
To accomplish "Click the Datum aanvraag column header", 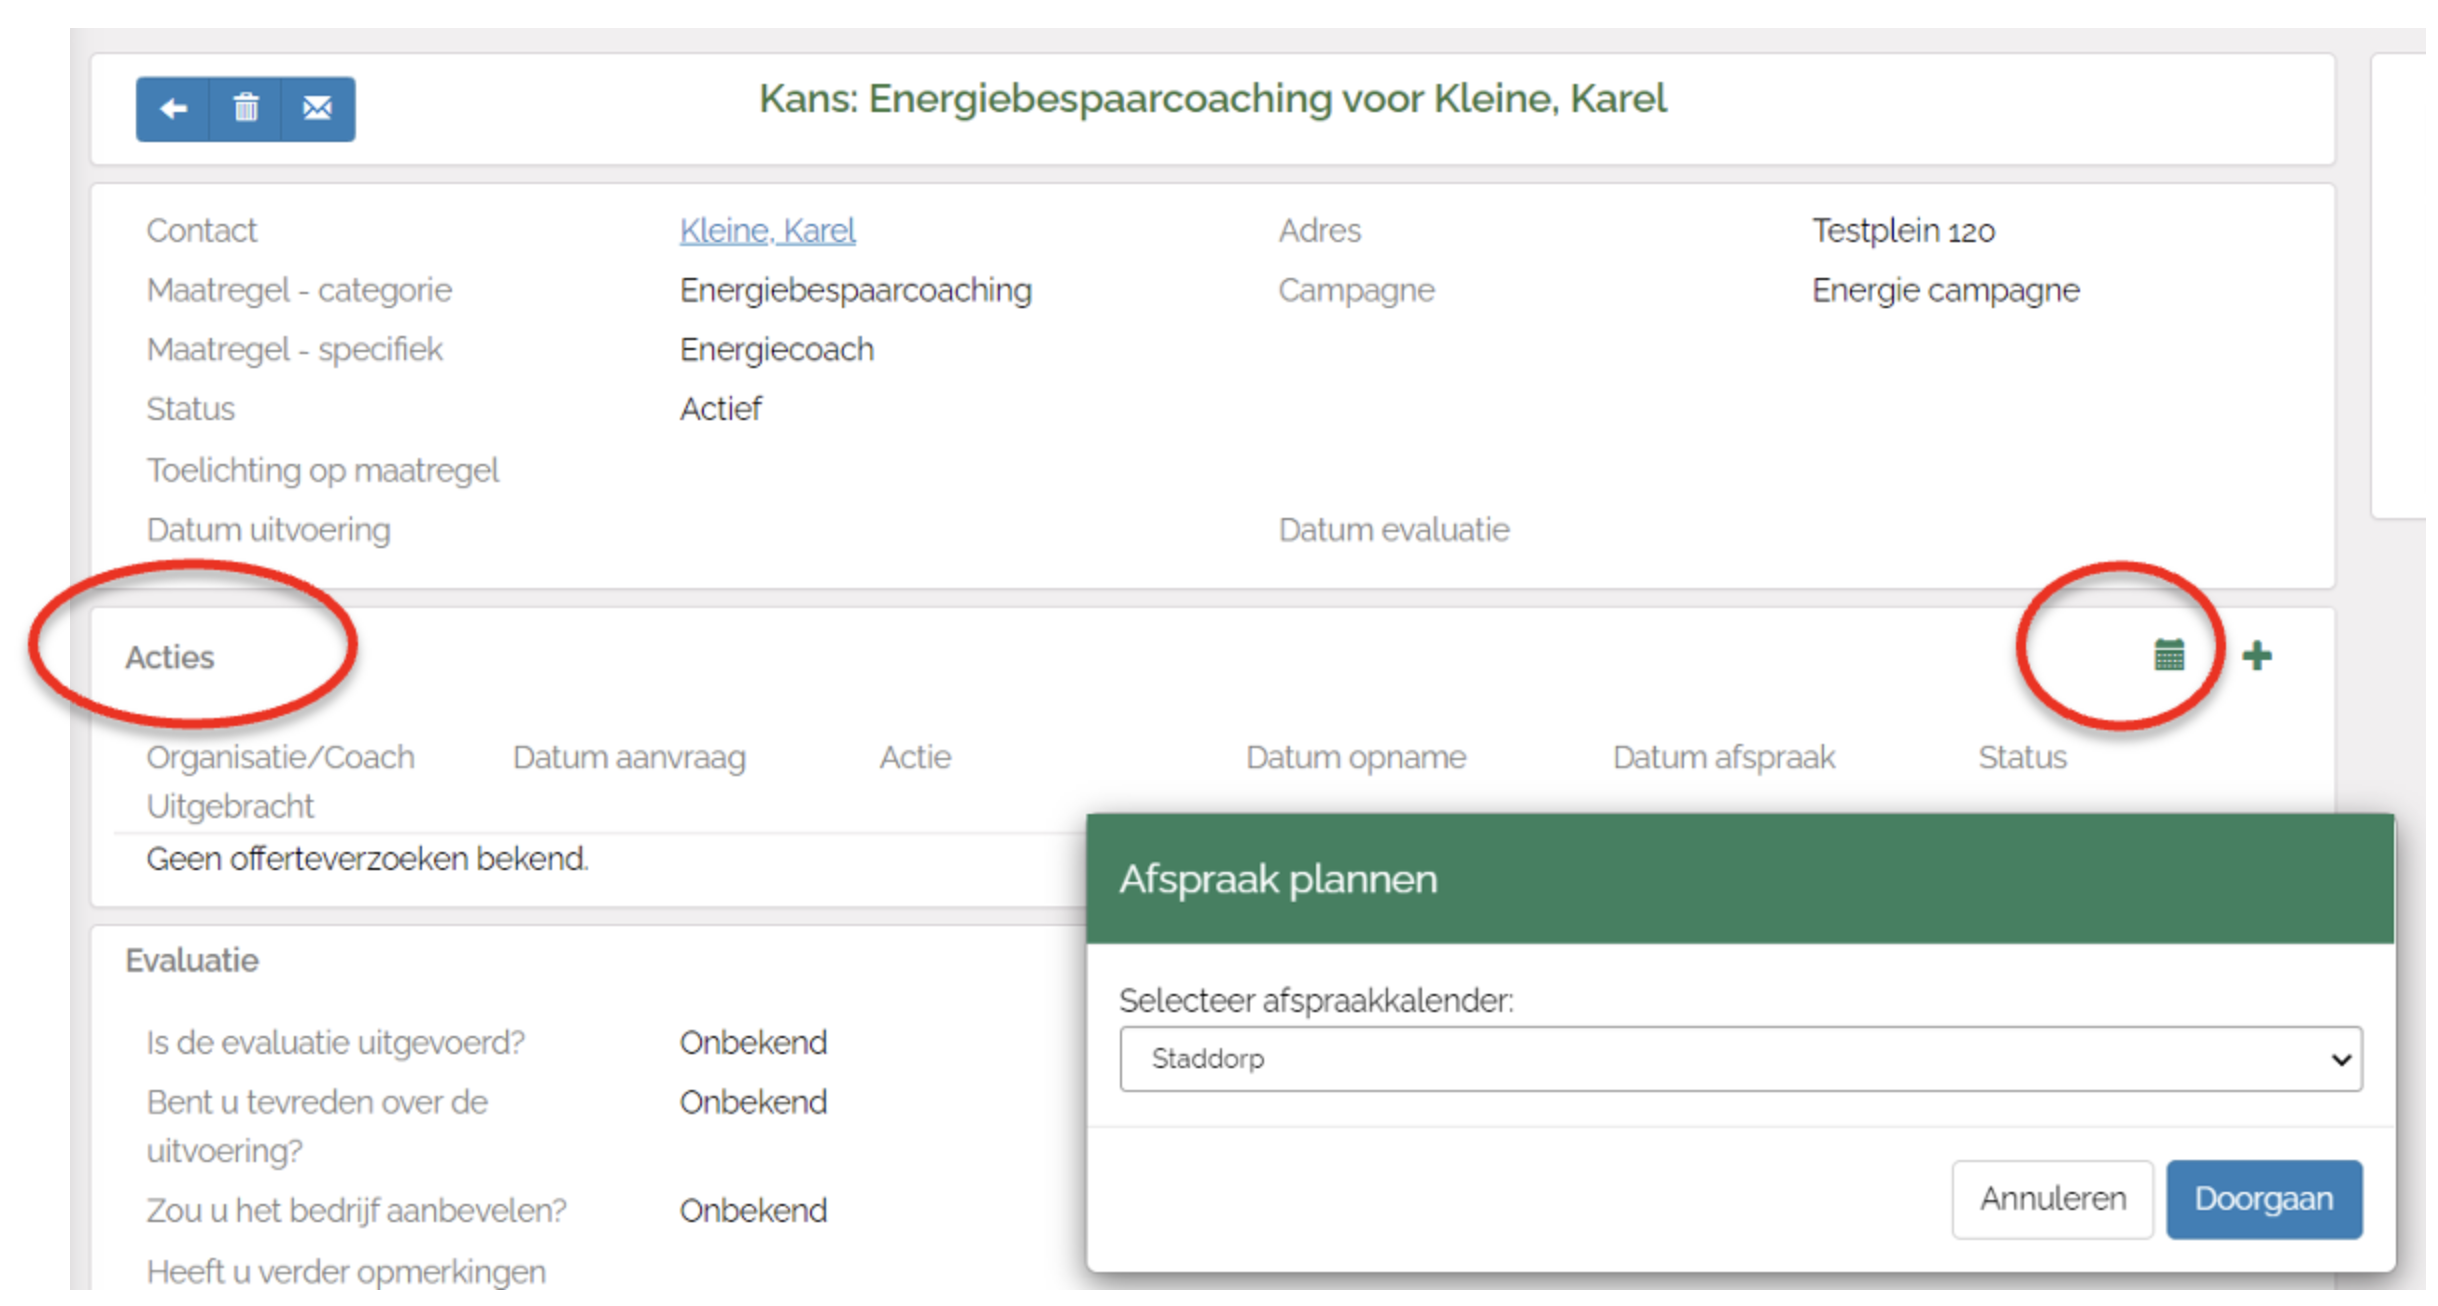I will click(629, 757).
